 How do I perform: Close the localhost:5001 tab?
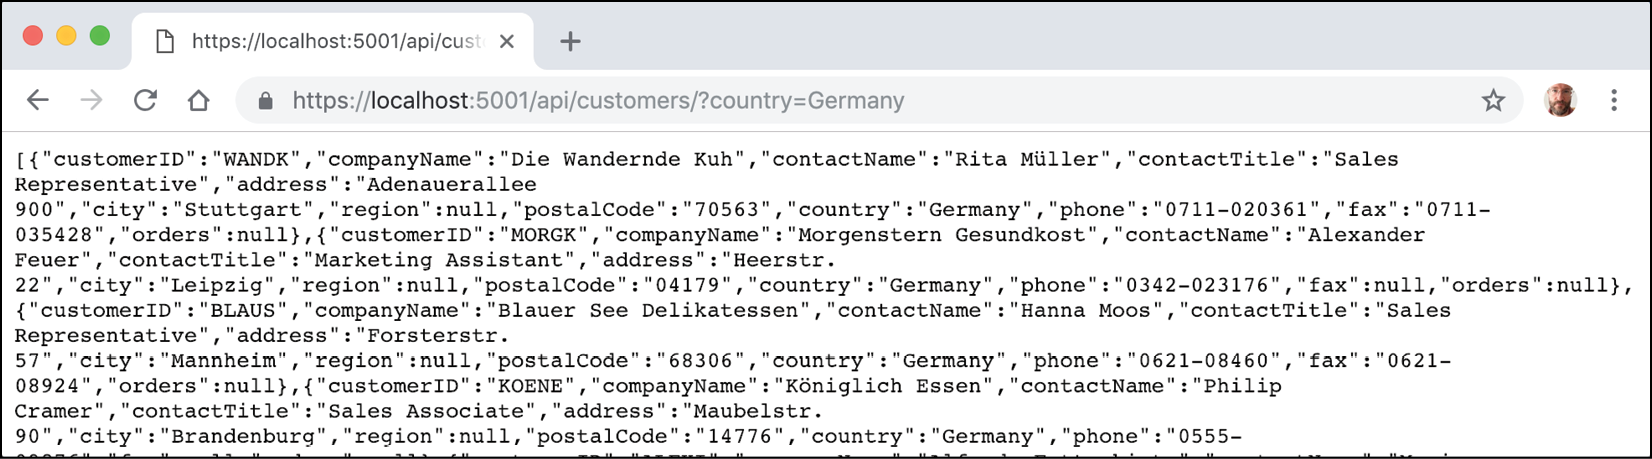click(507, 41)
